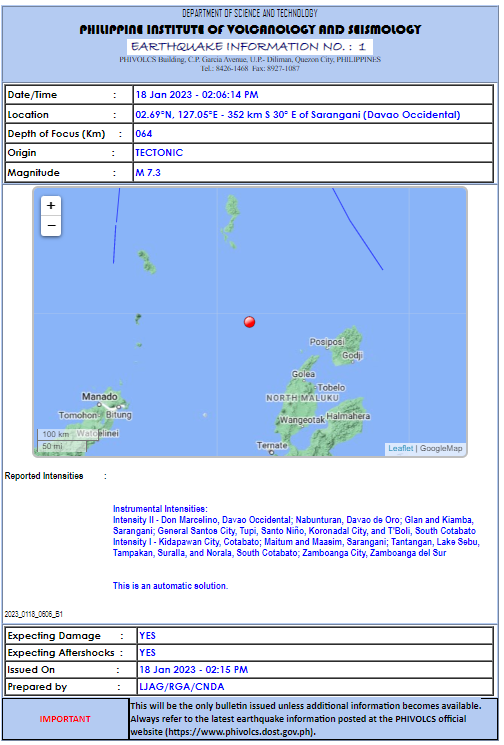The width and height of the screenshot is (504, 745).
Task: Click the Reported Intensities label
Action: pos(44,476)
